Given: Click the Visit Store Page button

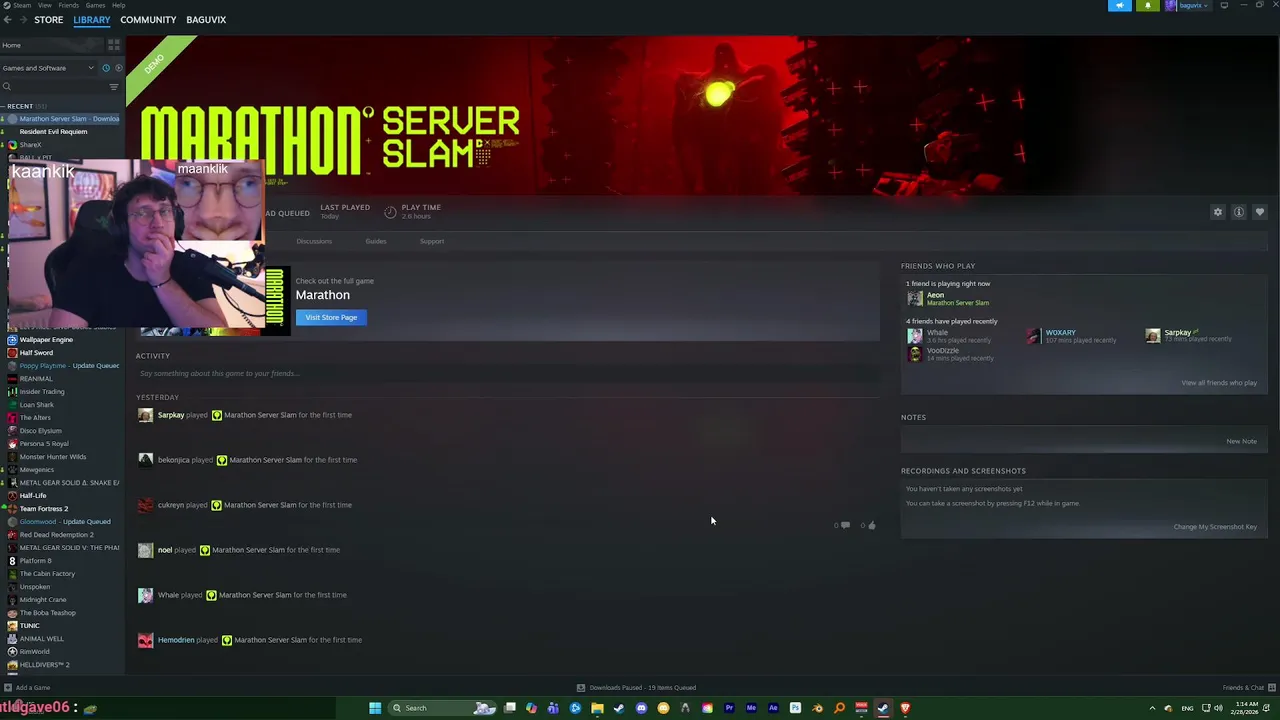Looking at the screenshot, I should (x=331, y=317).
